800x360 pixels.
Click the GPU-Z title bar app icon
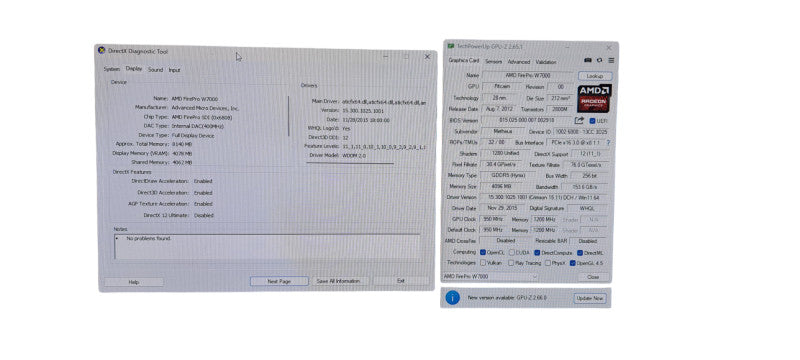coord(451,46)
